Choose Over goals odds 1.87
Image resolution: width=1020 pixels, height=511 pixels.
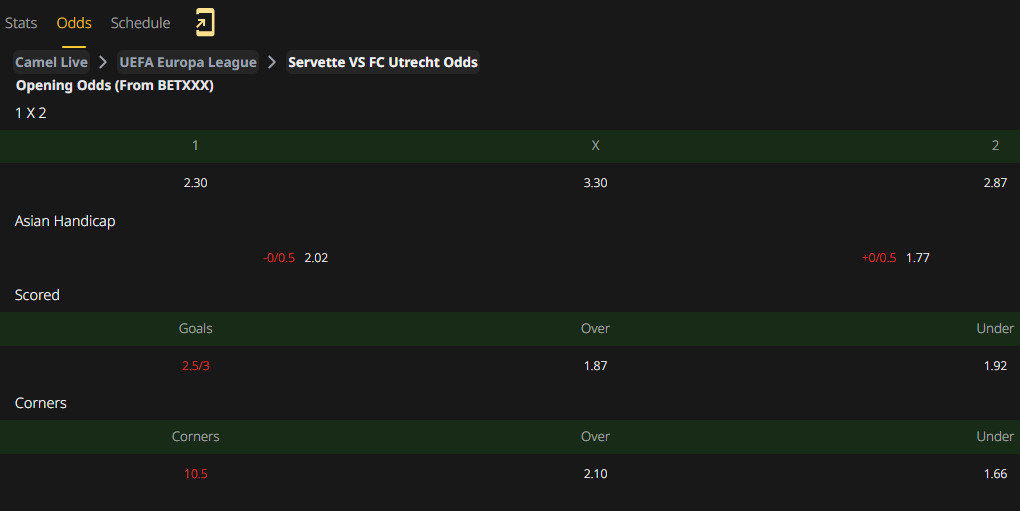click(x=595, y=365)
